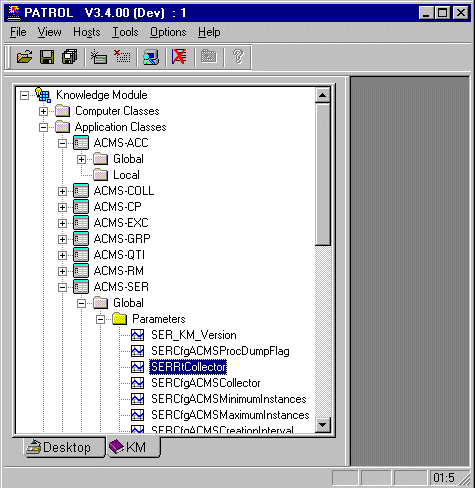Click the add host toolbar icon

pos(99,57)
